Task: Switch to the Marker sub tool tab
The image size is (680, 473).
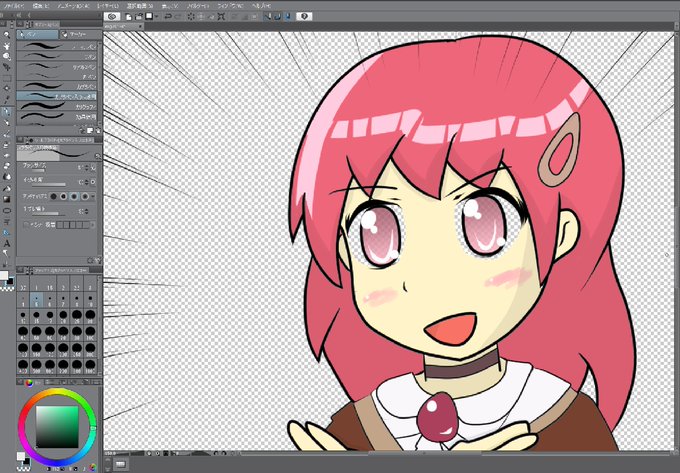Action: (x=80, y=34)
